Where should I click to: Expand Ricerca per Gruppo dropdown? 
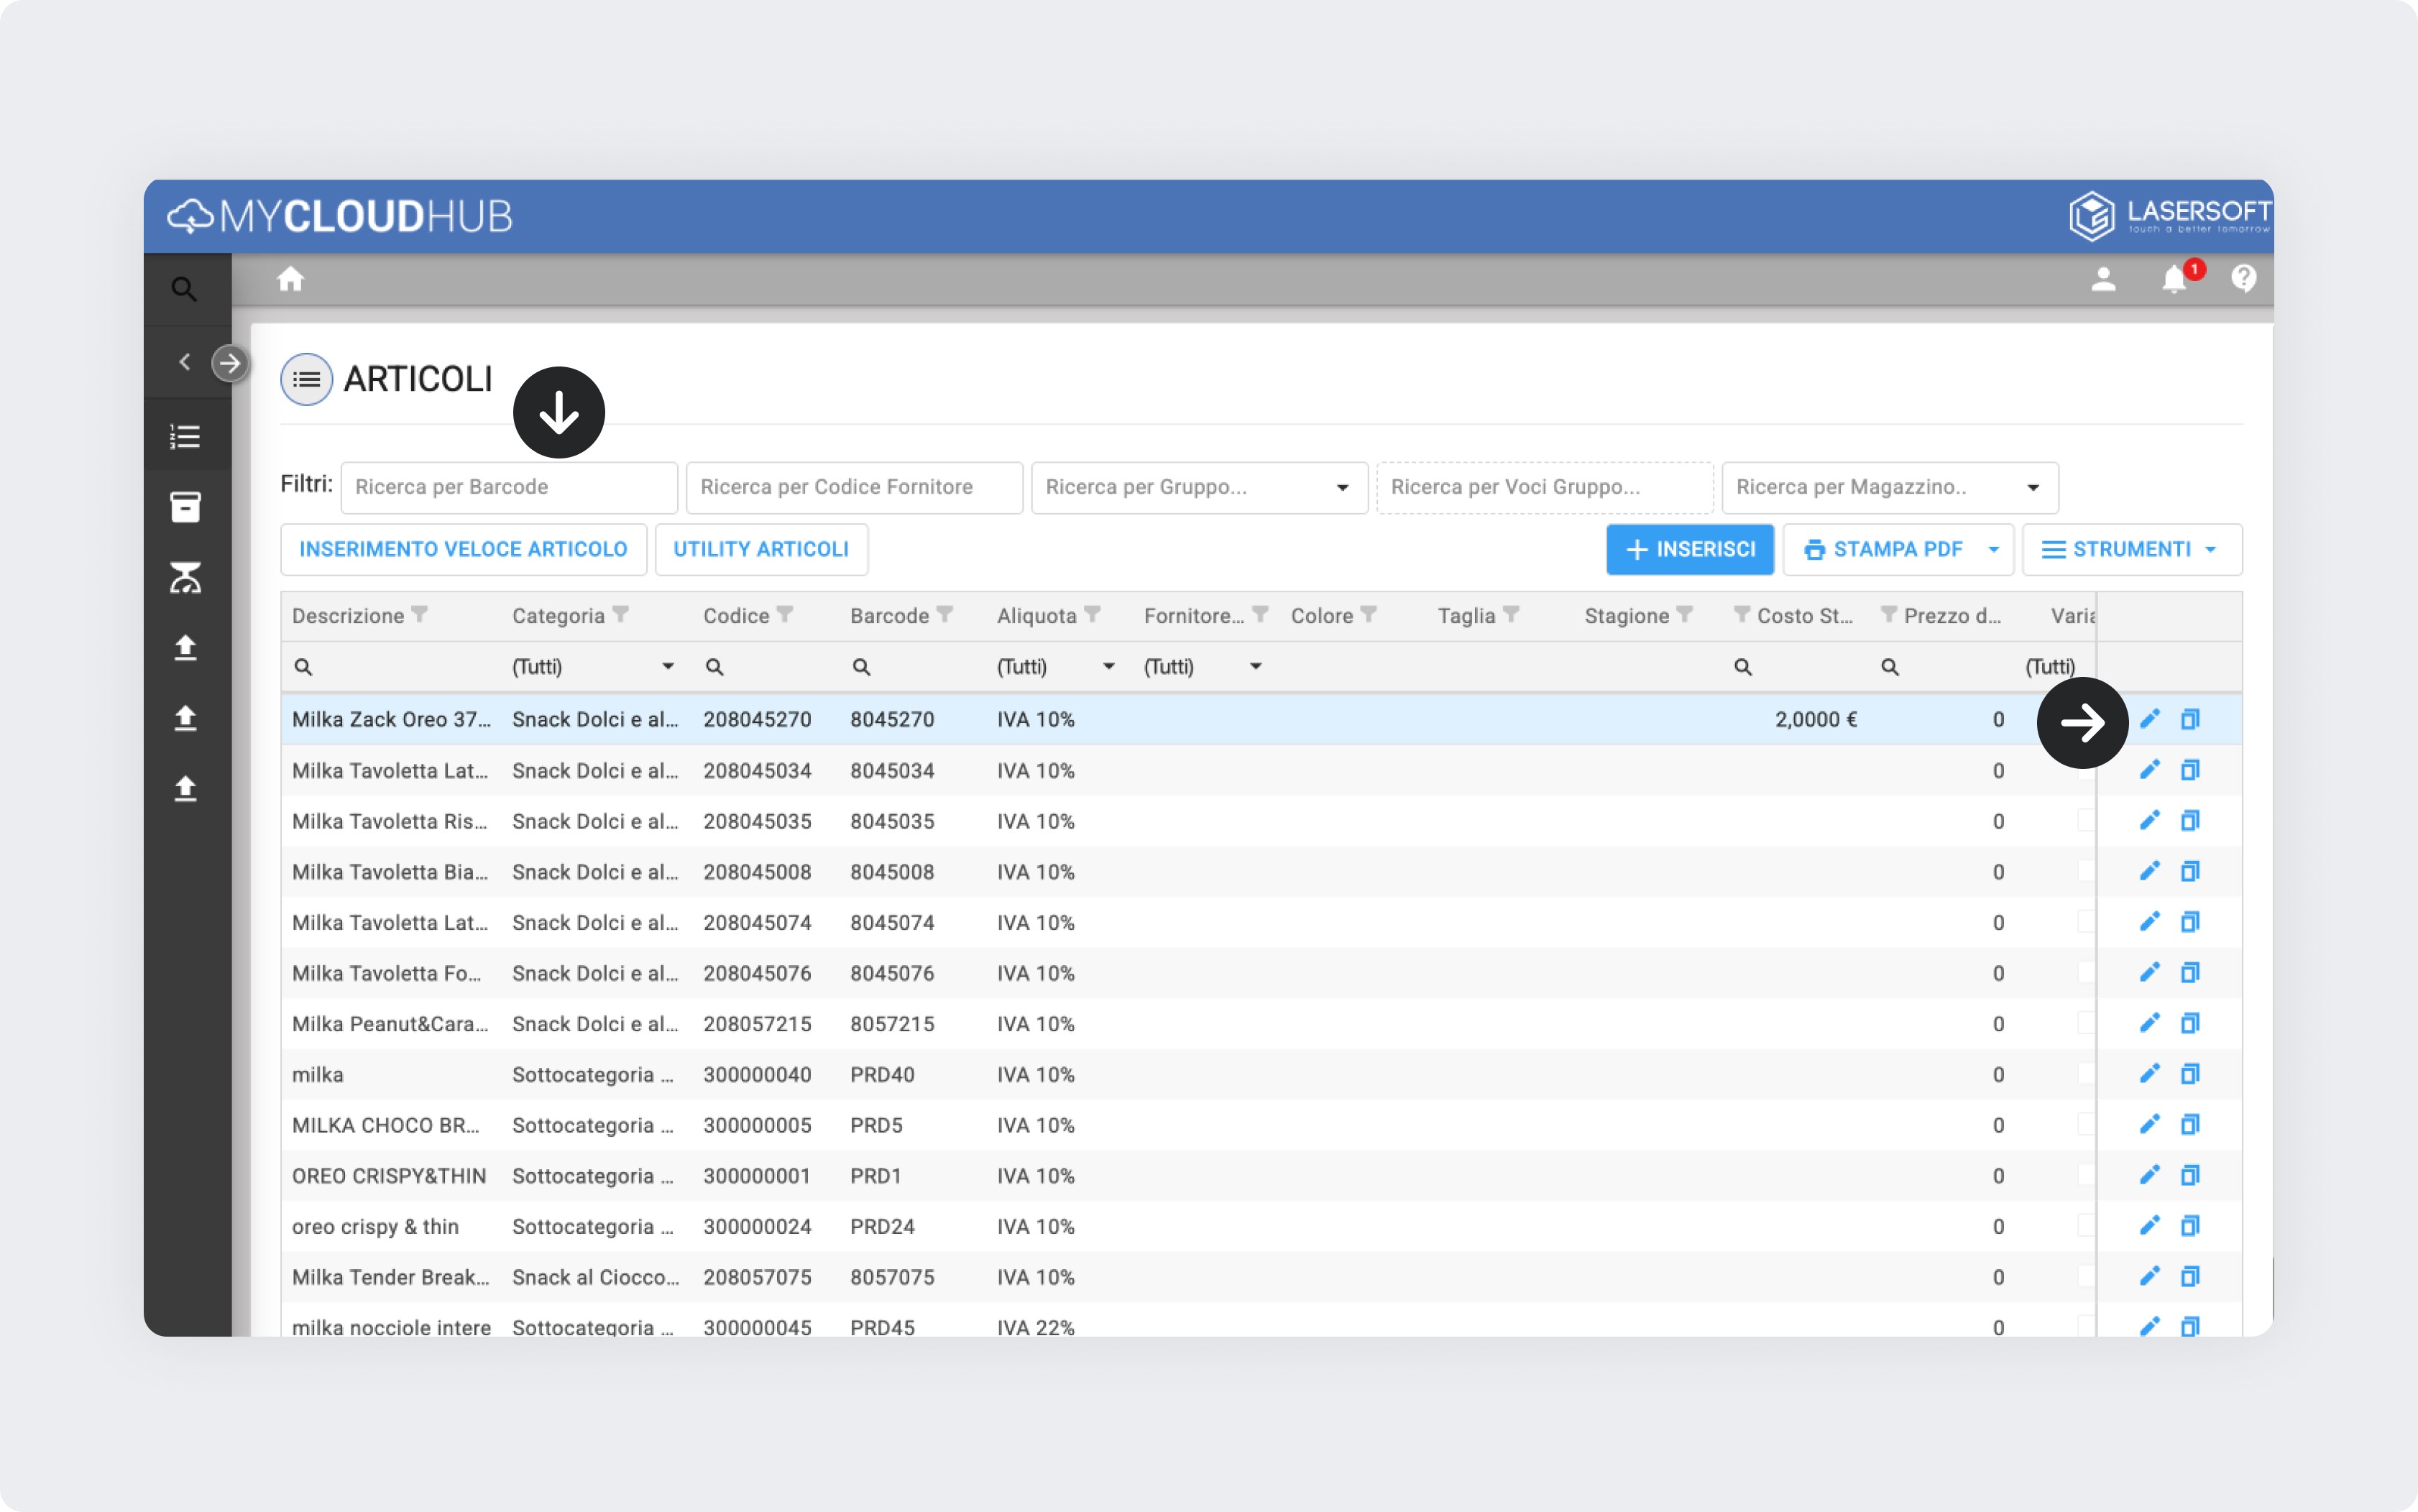[x=1342, y=488]
